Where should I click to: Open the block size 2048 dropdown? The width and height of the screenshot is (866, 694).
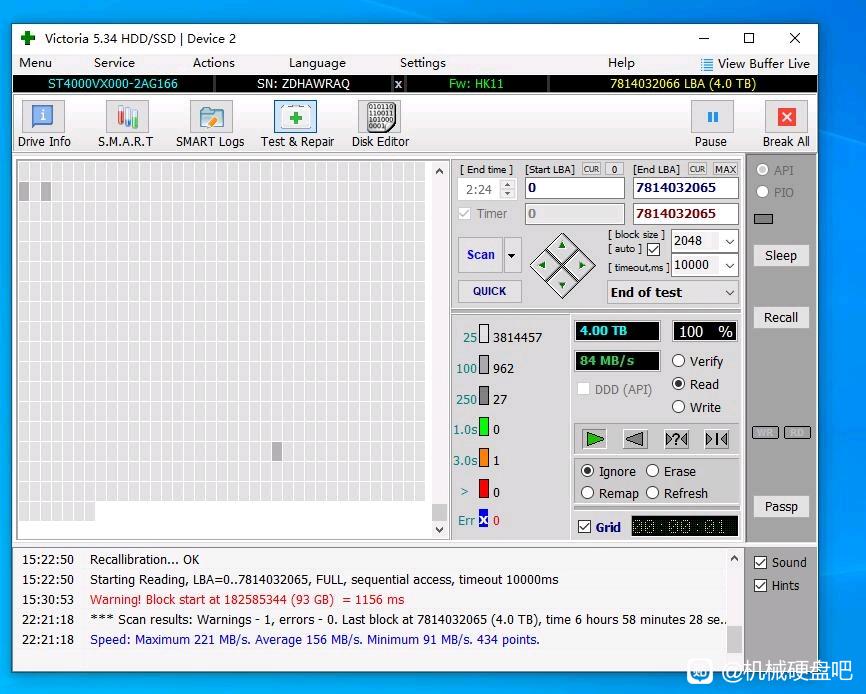coord(730,241)
